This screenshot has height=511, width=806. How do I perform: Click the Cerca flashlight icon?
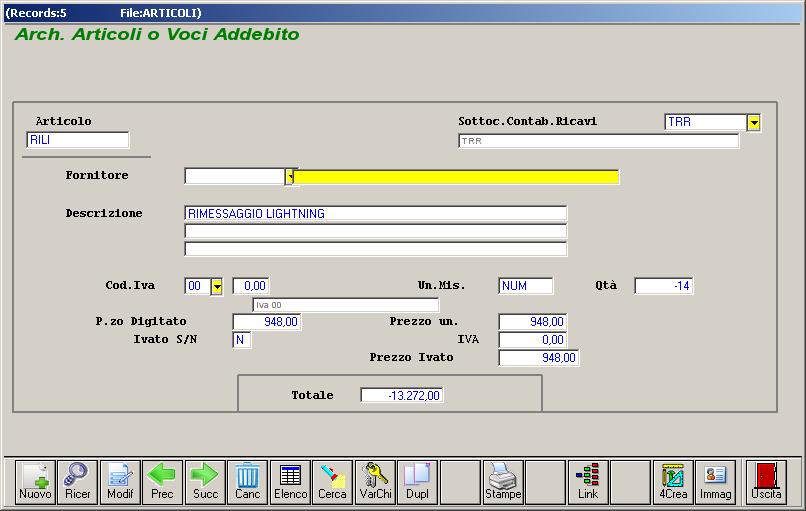coord(333,482)
